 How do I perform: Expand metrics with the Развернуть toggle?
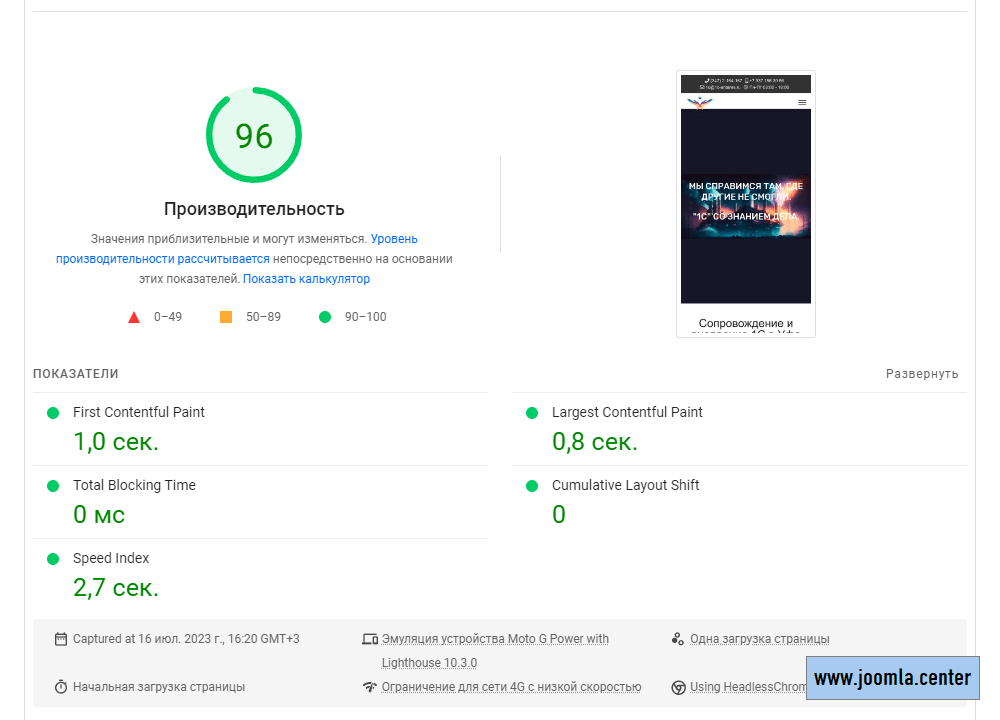(x=921, y=374)
